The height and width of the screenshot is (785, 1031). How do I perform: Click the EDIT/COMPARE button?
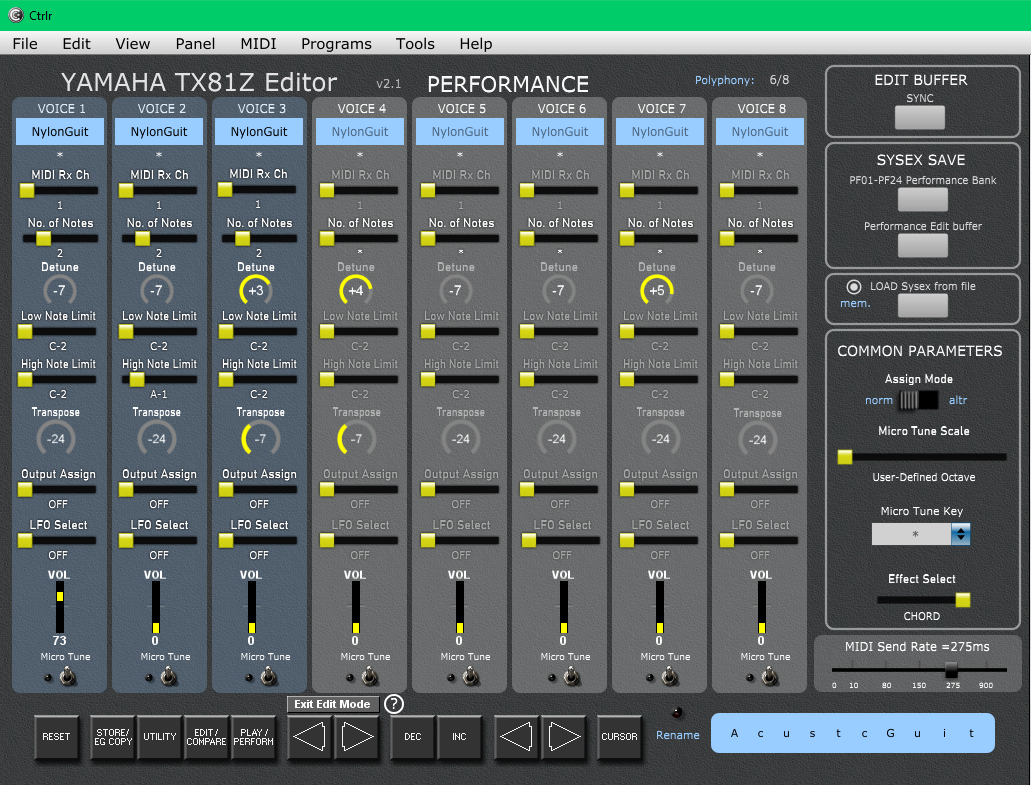tap(206, 737)
